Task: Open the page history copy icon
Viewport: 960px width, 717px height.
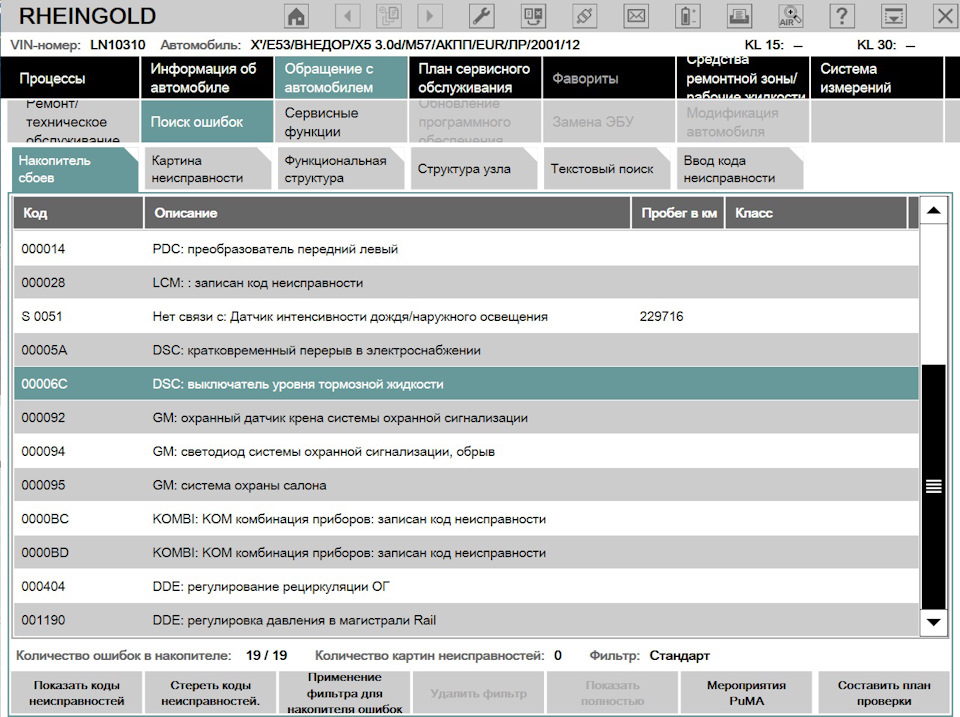Action: pyautogui.click(x=389, y=16)
